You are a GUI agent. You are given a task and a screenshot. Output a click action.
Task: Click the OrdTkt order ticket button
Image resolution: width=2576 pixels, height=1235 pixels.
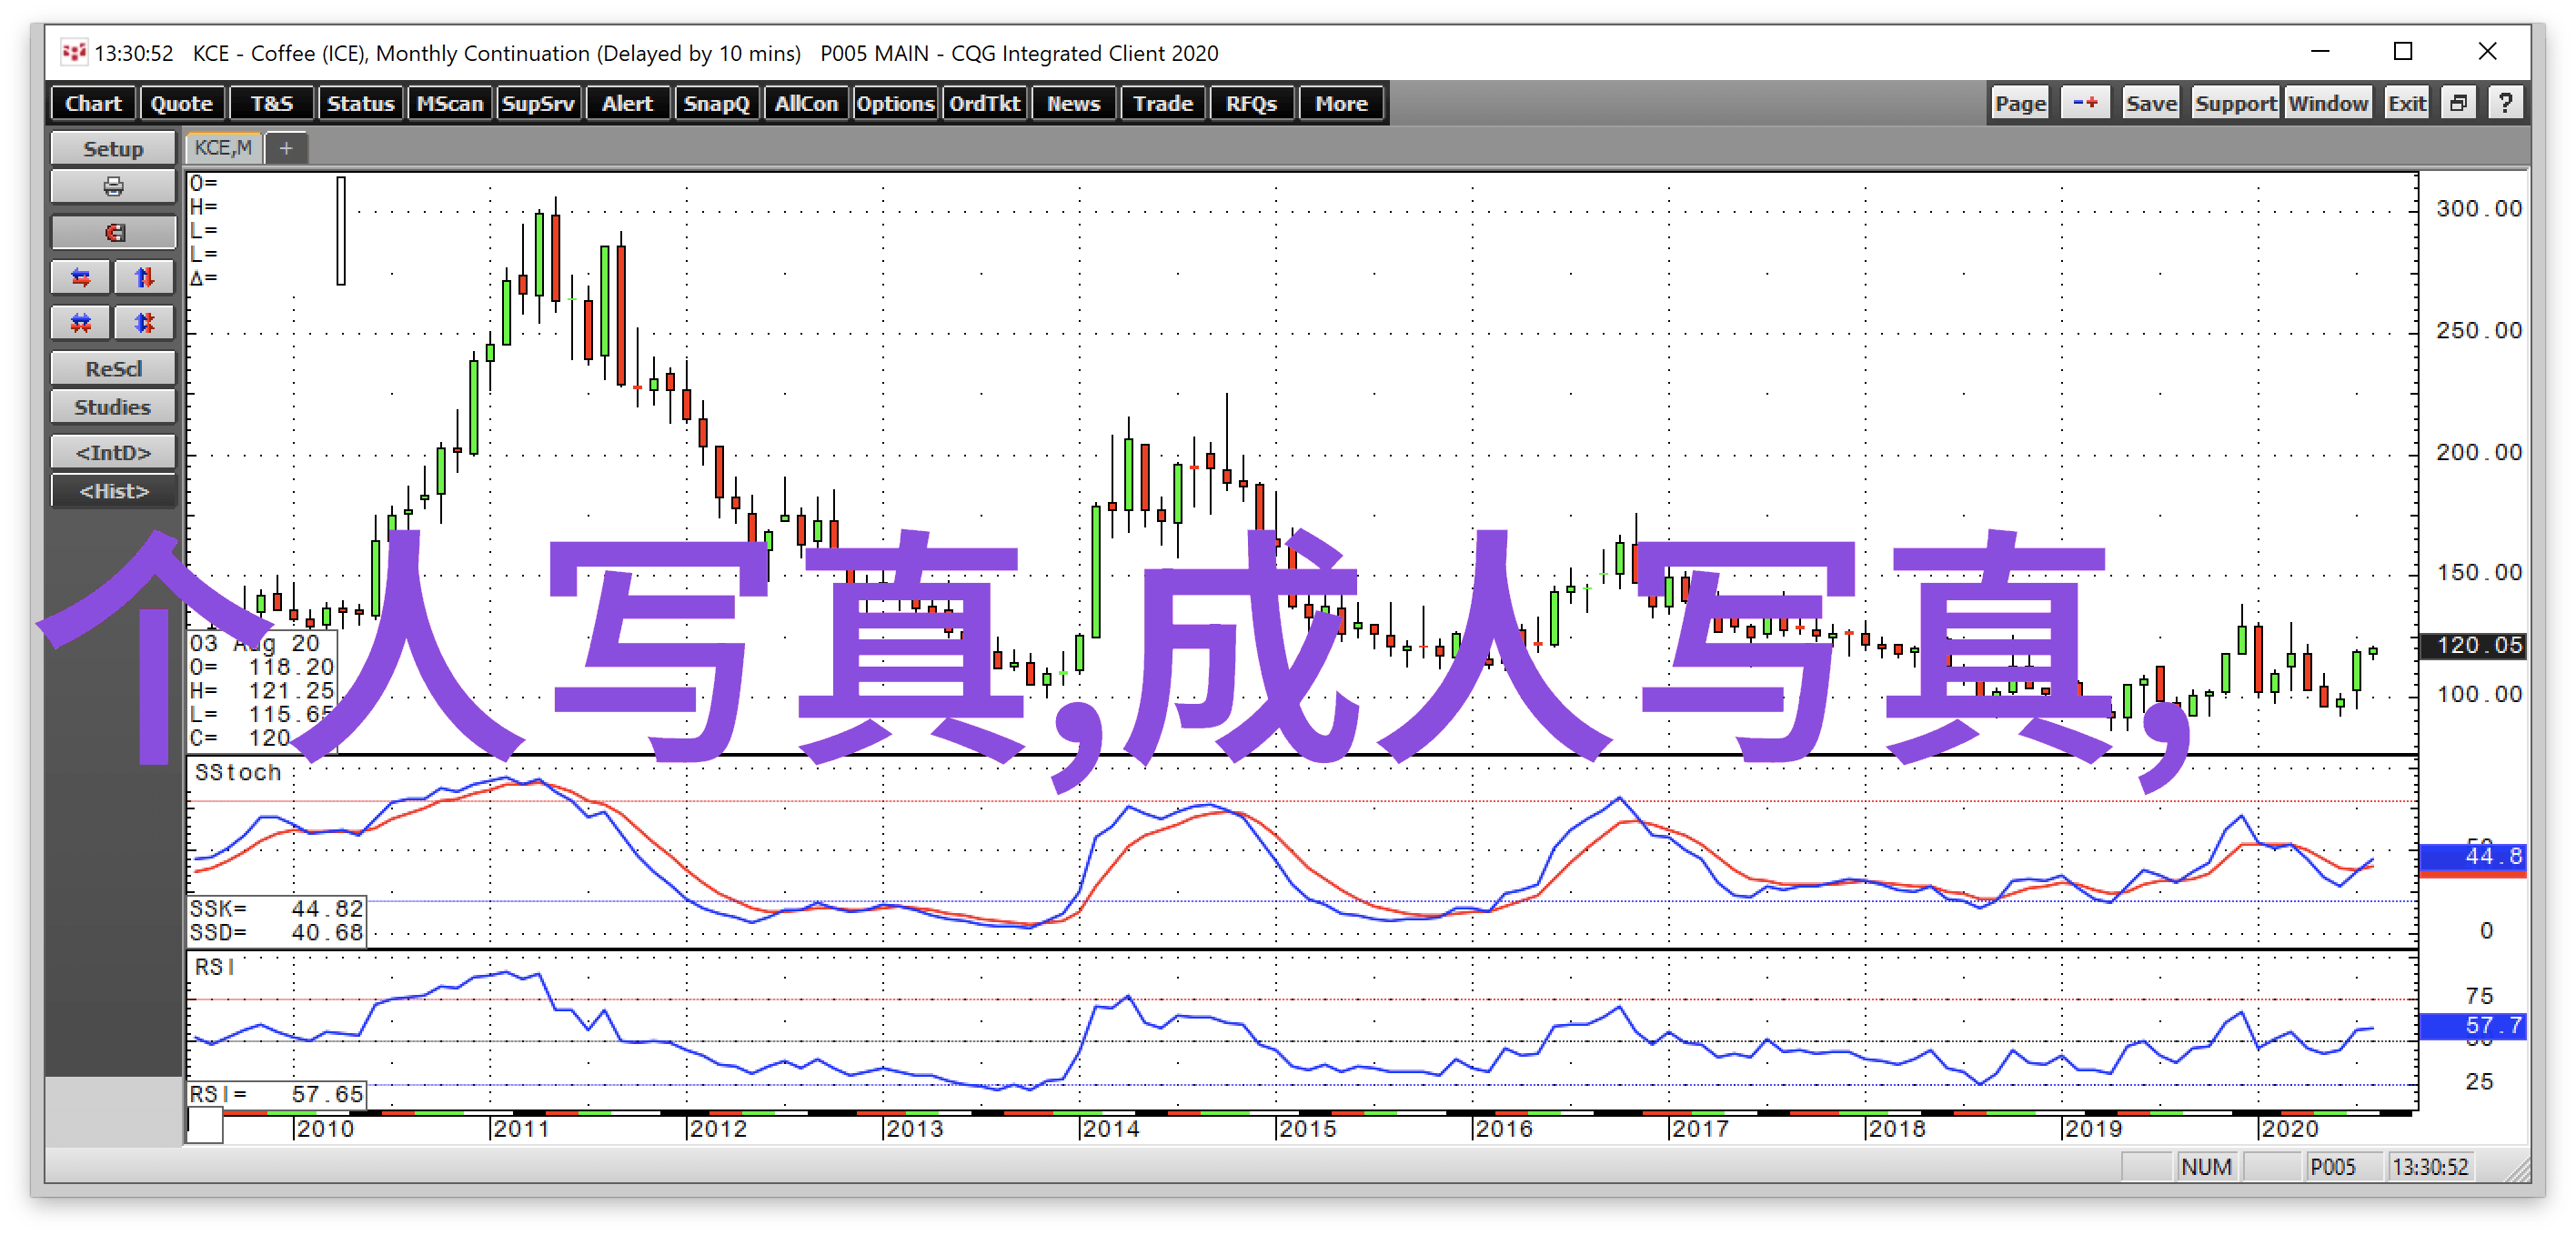pyautogui.click(x=984, y=103)
